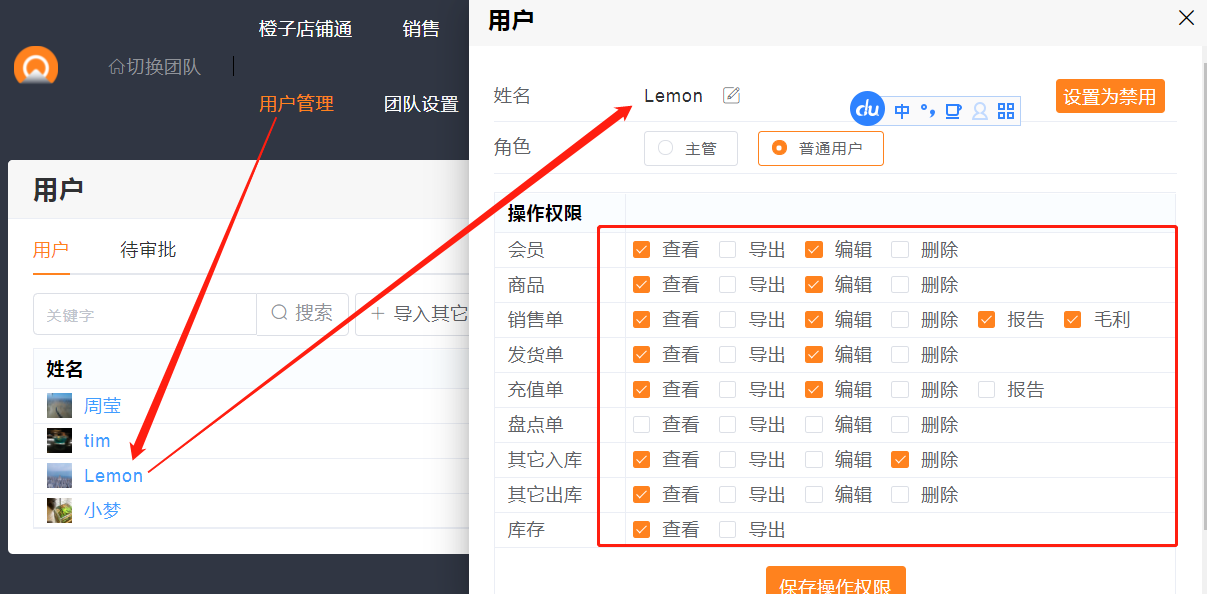The height and width of the screenshot is (594, 1207).
Task: Open the 销售 top navigation menu
Action: pyautogui.click(x=421, y=29)
